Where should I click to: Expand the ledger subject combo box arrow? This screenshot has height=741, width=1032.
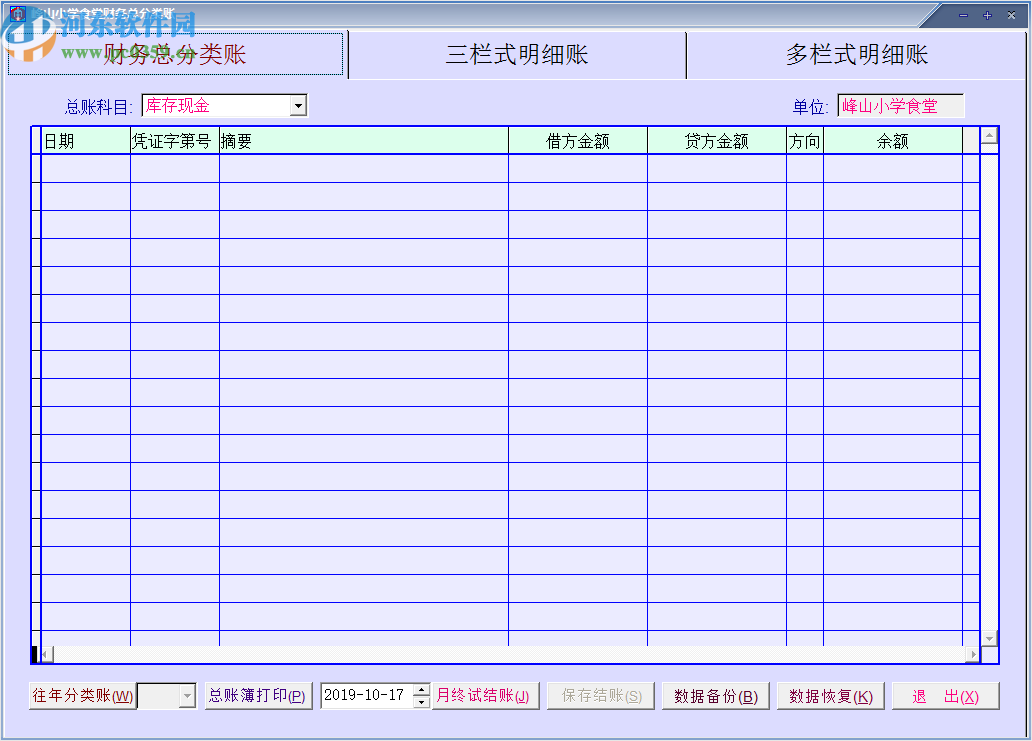point(297,104)
